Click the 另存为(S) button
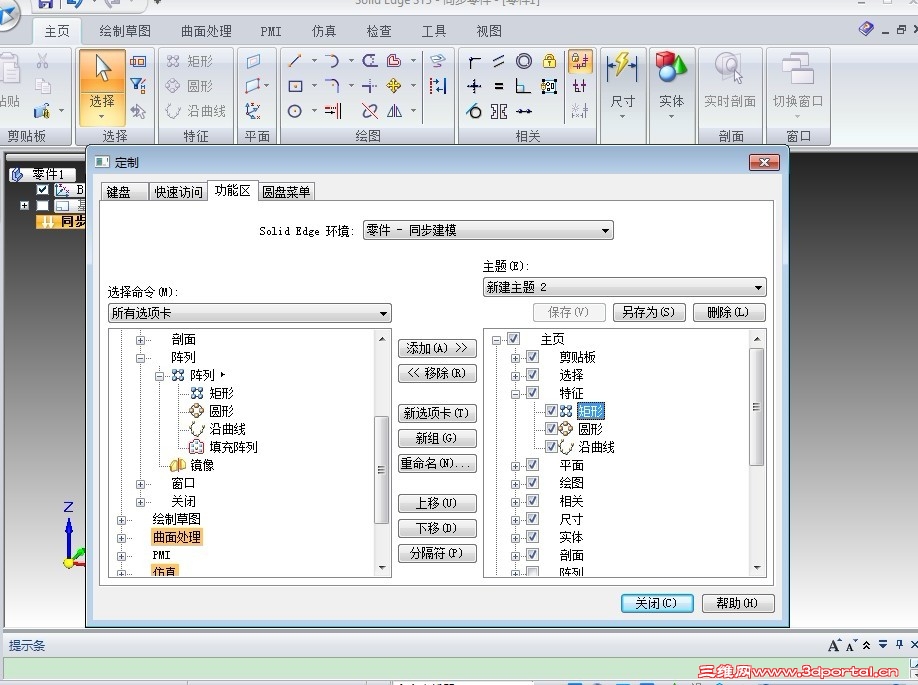Viewport: 918px width, 685px height. (x=649, y=312)
